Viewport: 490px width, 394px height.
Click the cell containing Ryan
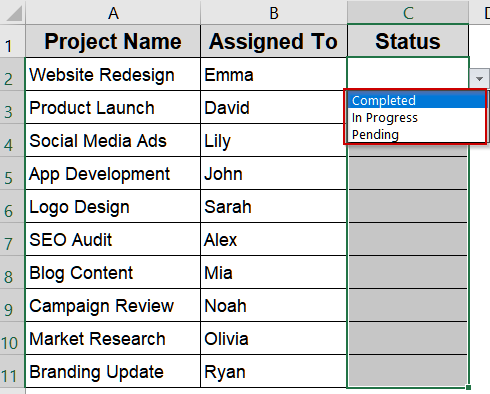tap(274, 371)
